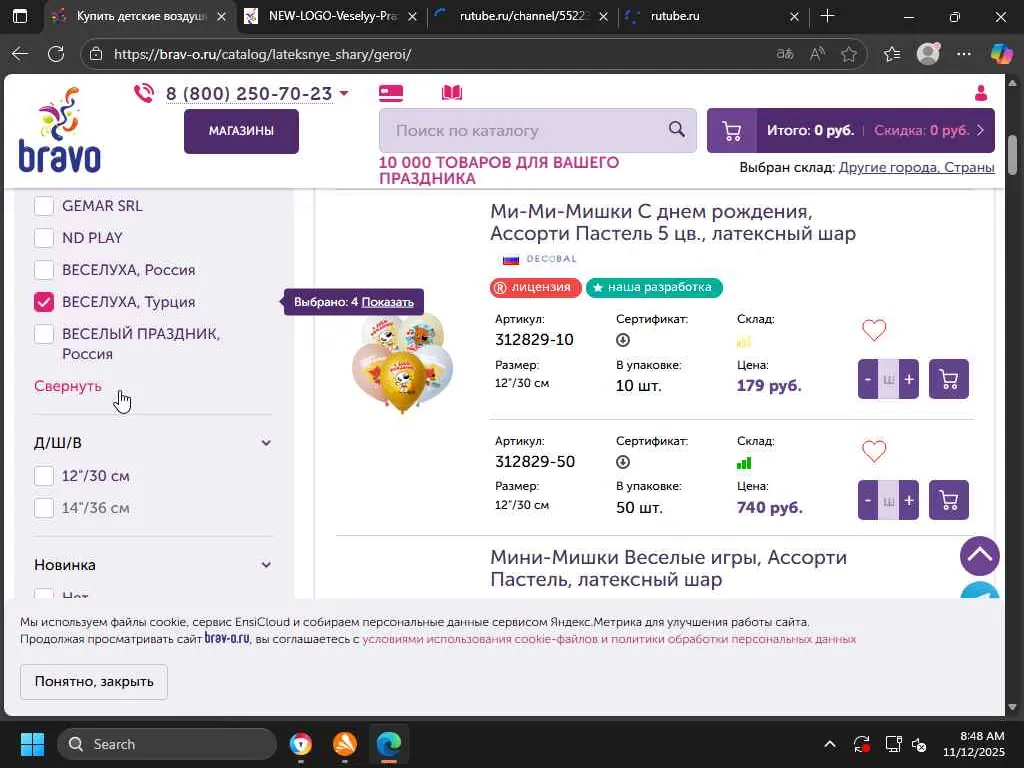Viewport: 1024px width, 768px height.
Task: Click the Ми-Ми-Мишки balloon thumbnail
Action: click(402, 362)
